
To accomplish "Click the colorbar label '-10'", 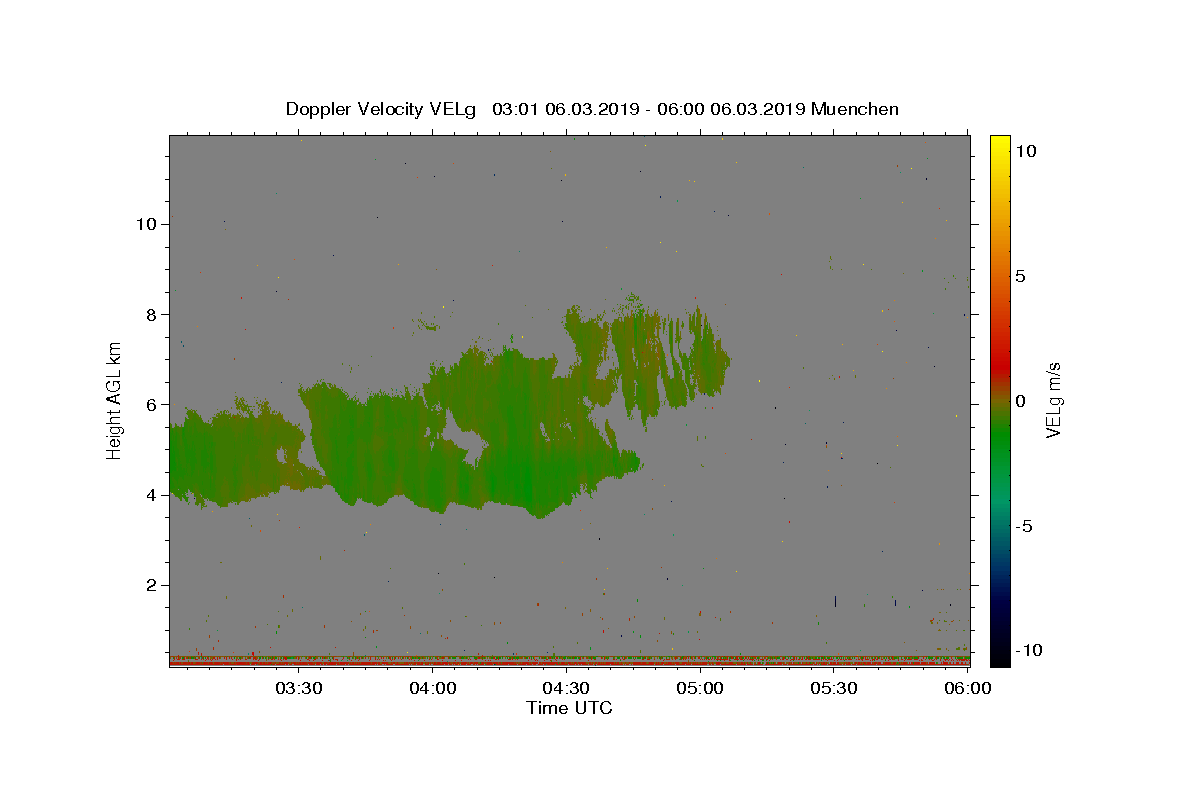I will click(x=1027, y=650).
